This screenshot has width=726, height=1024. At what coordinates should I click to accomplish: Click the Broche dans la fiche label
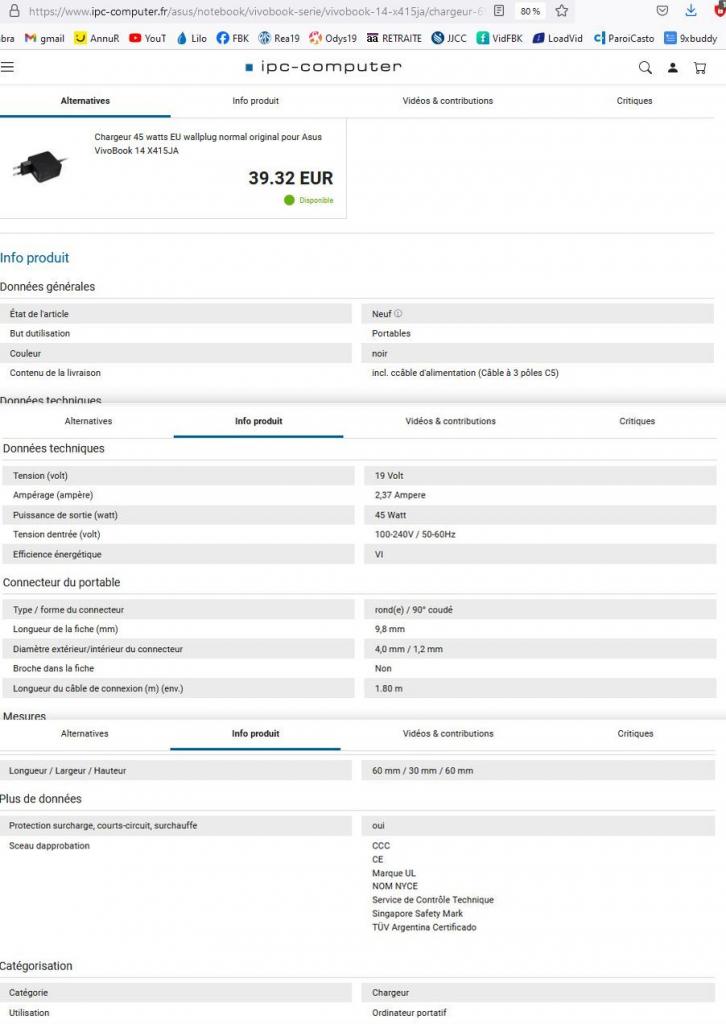point(54,668)
